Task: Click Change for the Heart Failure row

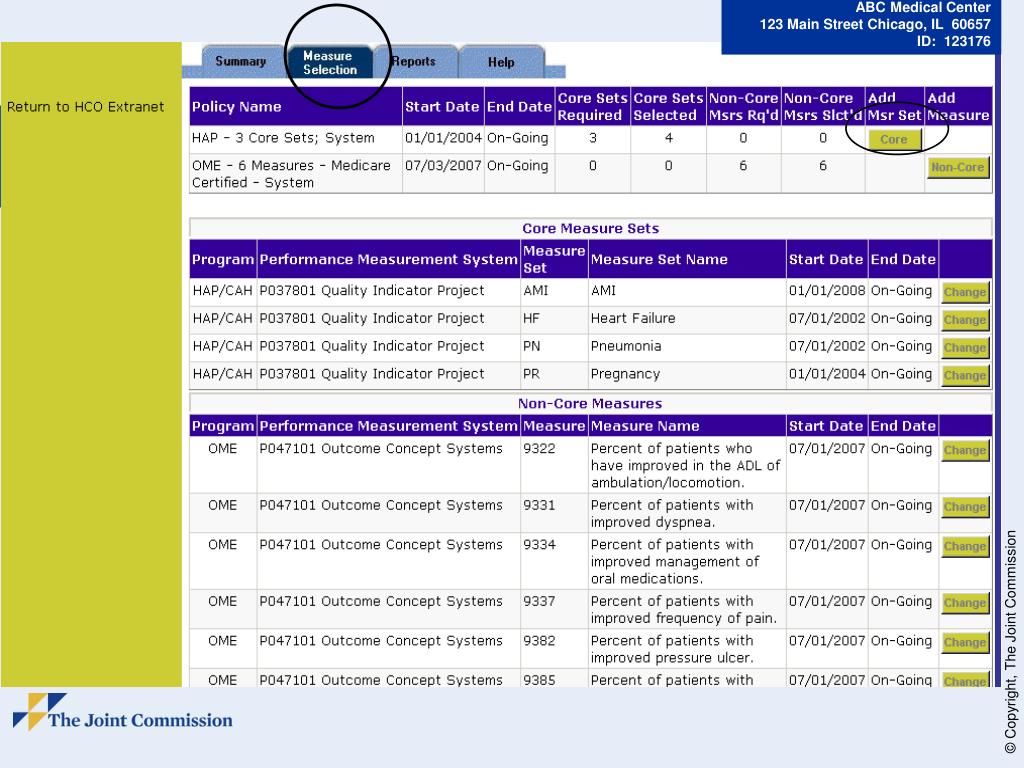Action: [x=965, y=320]
